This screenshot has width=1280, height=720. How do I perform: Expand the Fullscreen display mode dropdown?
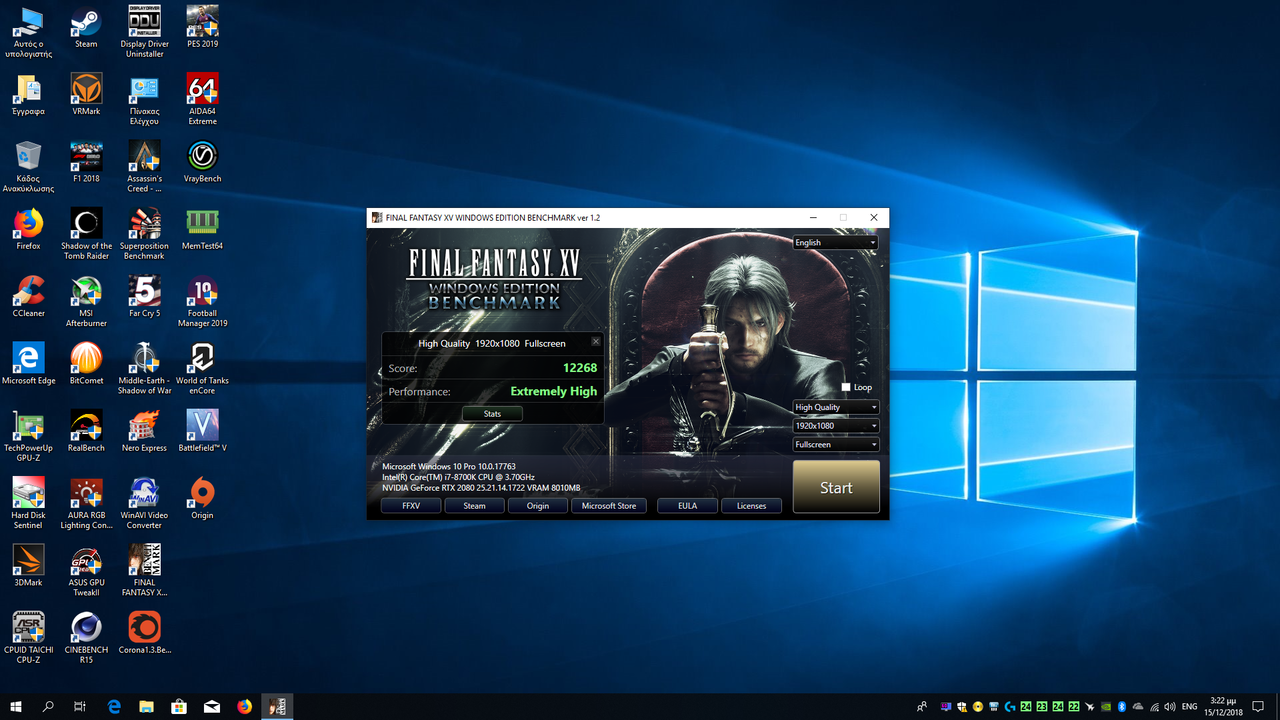tap(836, 444)
